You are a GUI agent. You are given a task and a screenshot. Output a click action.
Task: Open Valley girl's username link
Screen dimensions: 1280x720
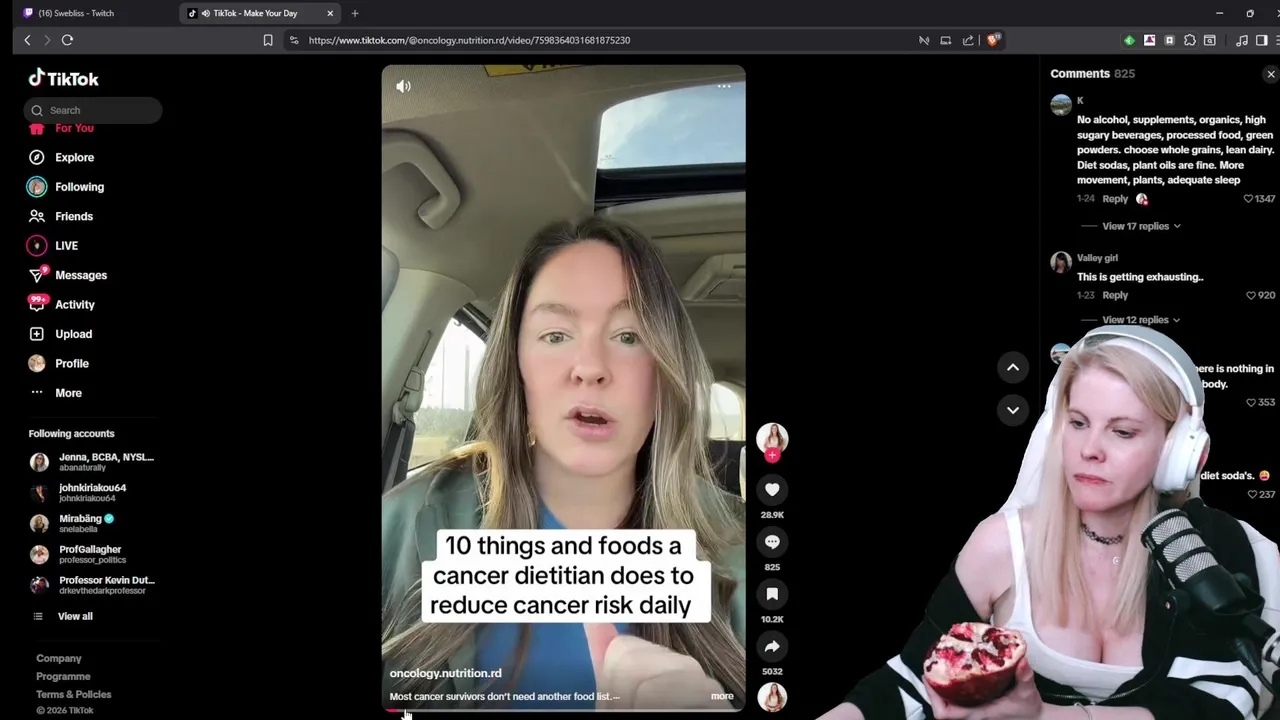1097,258
